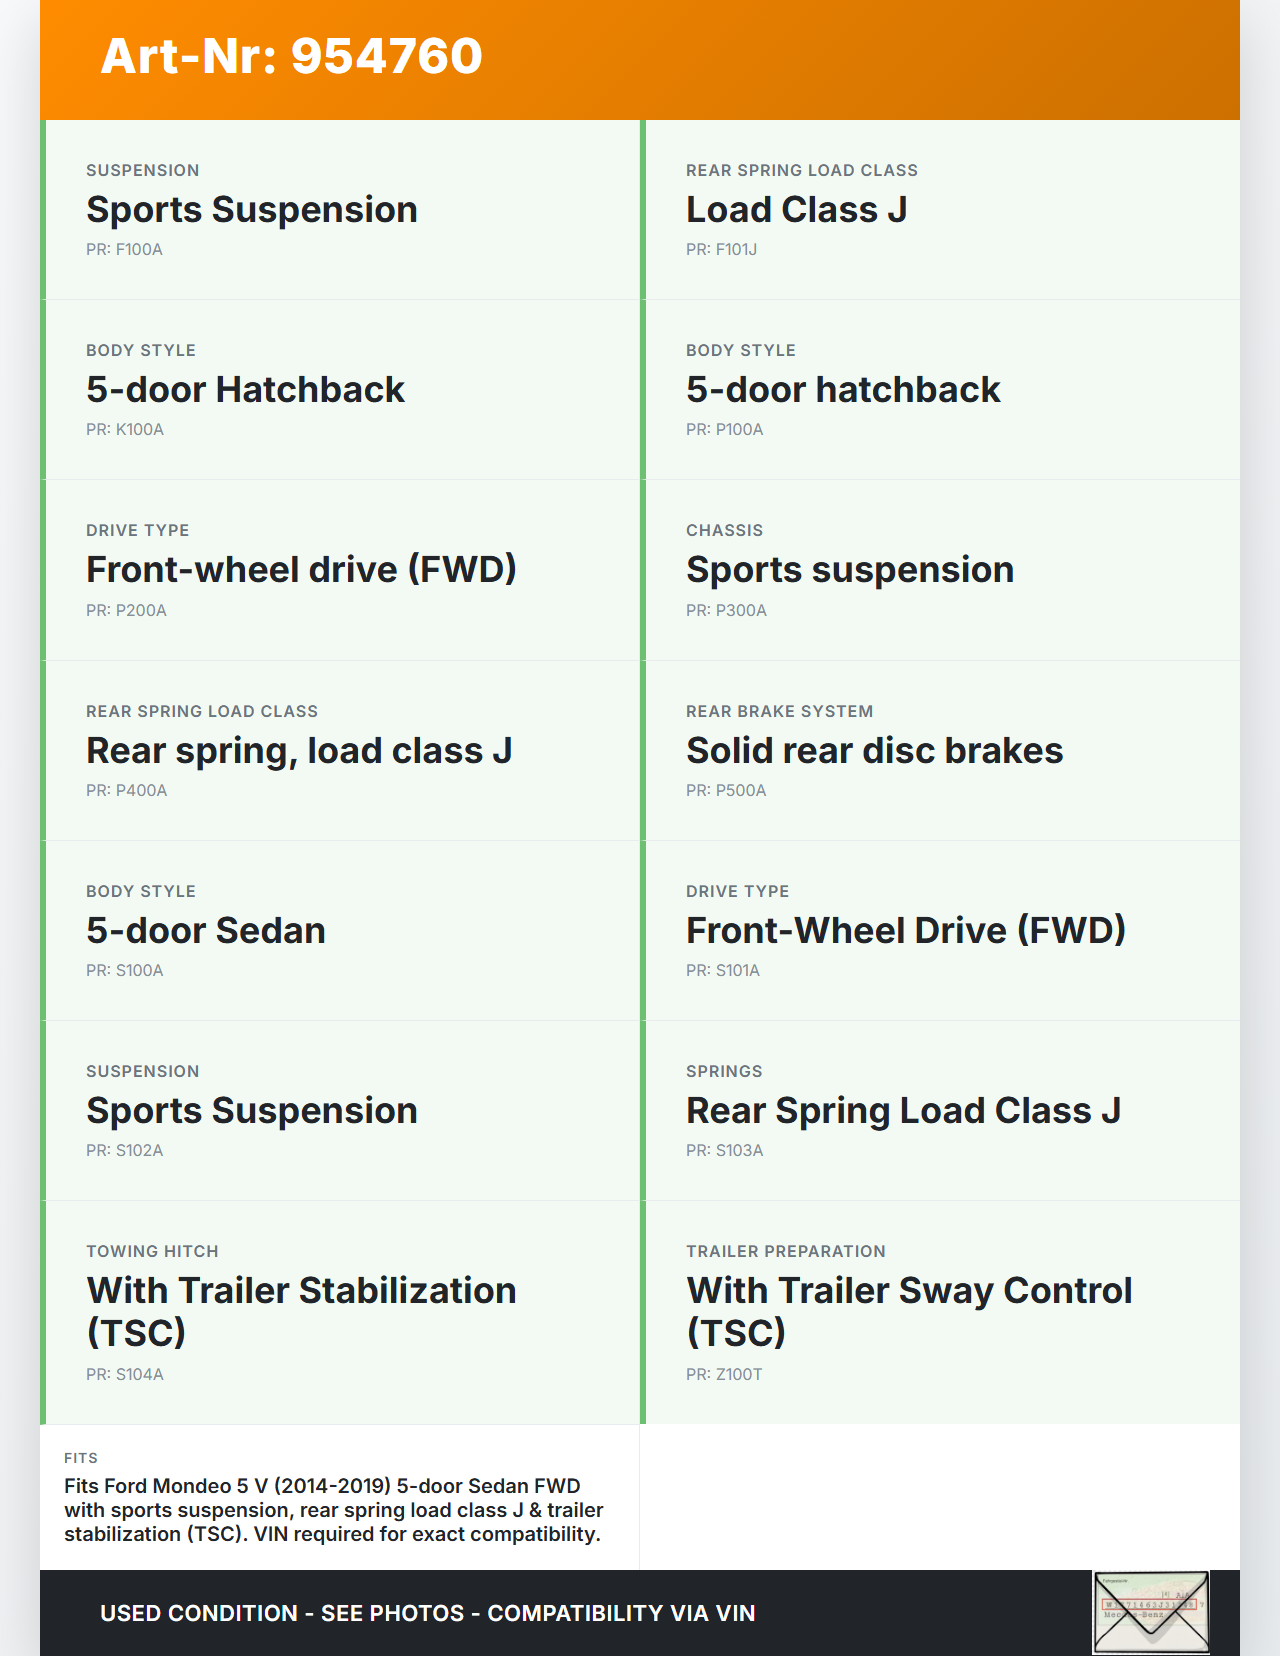Viewport: 1280px width, 1656px height.
Task: Click the 5-door hatchback card PR P100A
Action: point(940,390)
